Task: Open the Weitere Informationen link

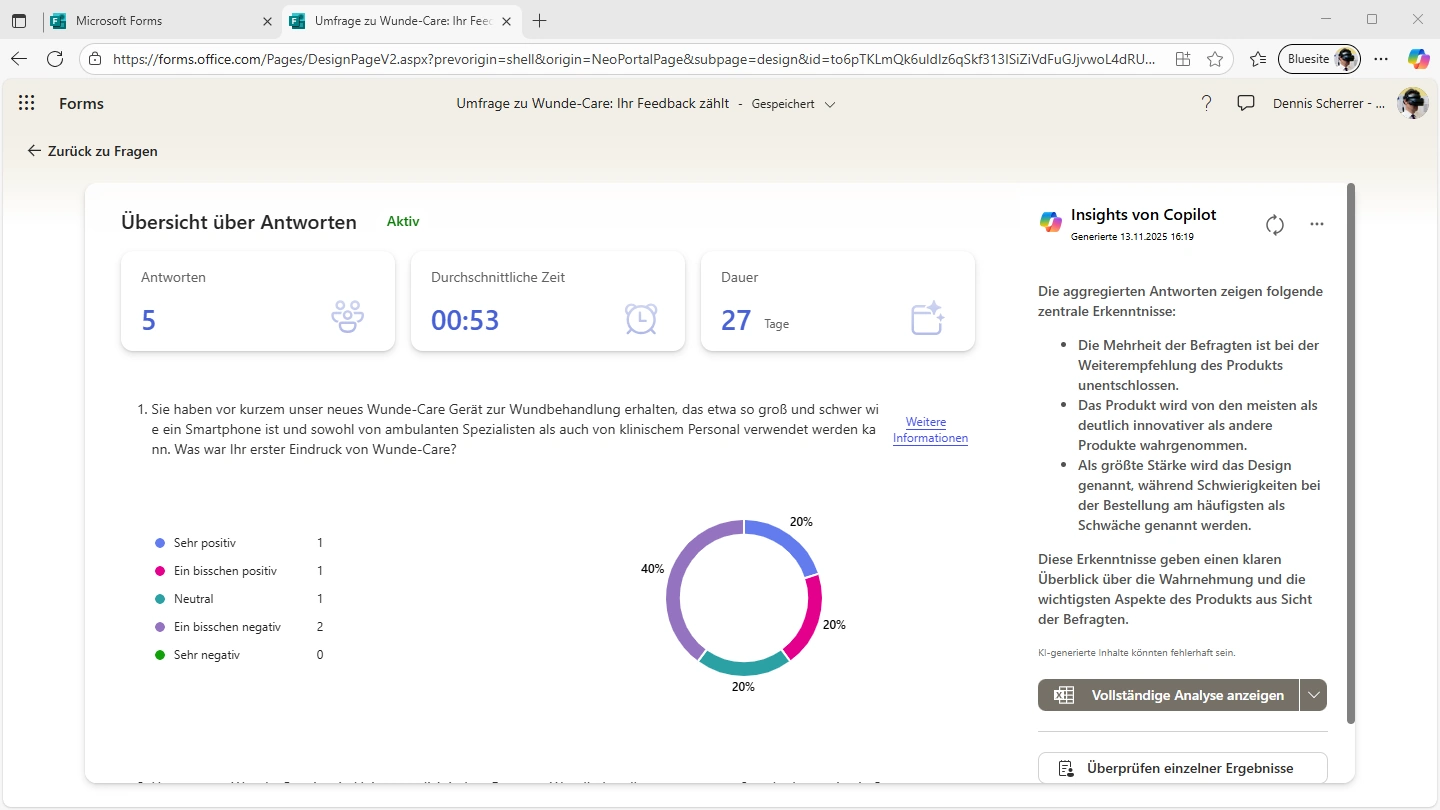Action: pyautogui.click(x=930, y=430)
